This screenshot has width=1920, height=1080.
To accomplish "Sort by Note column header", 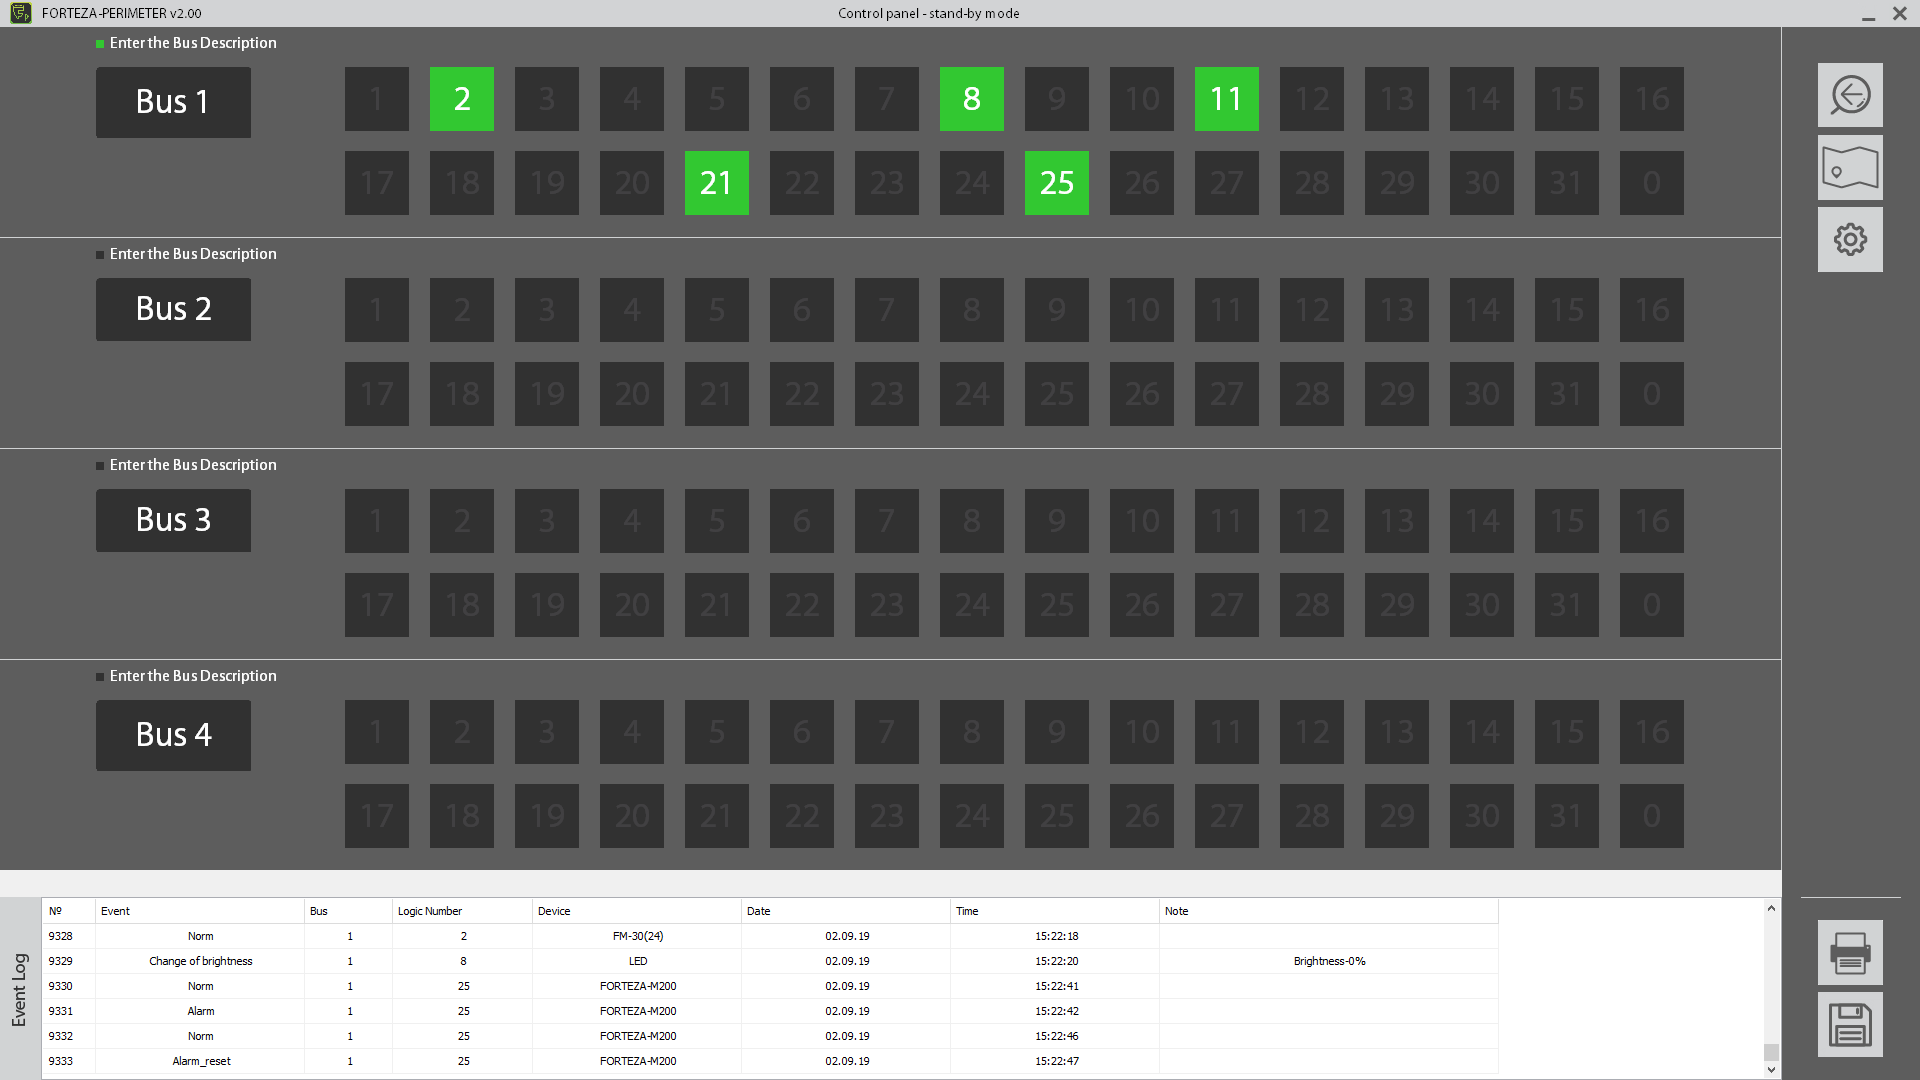I will pyautogui.click(x=1329, y=911).
